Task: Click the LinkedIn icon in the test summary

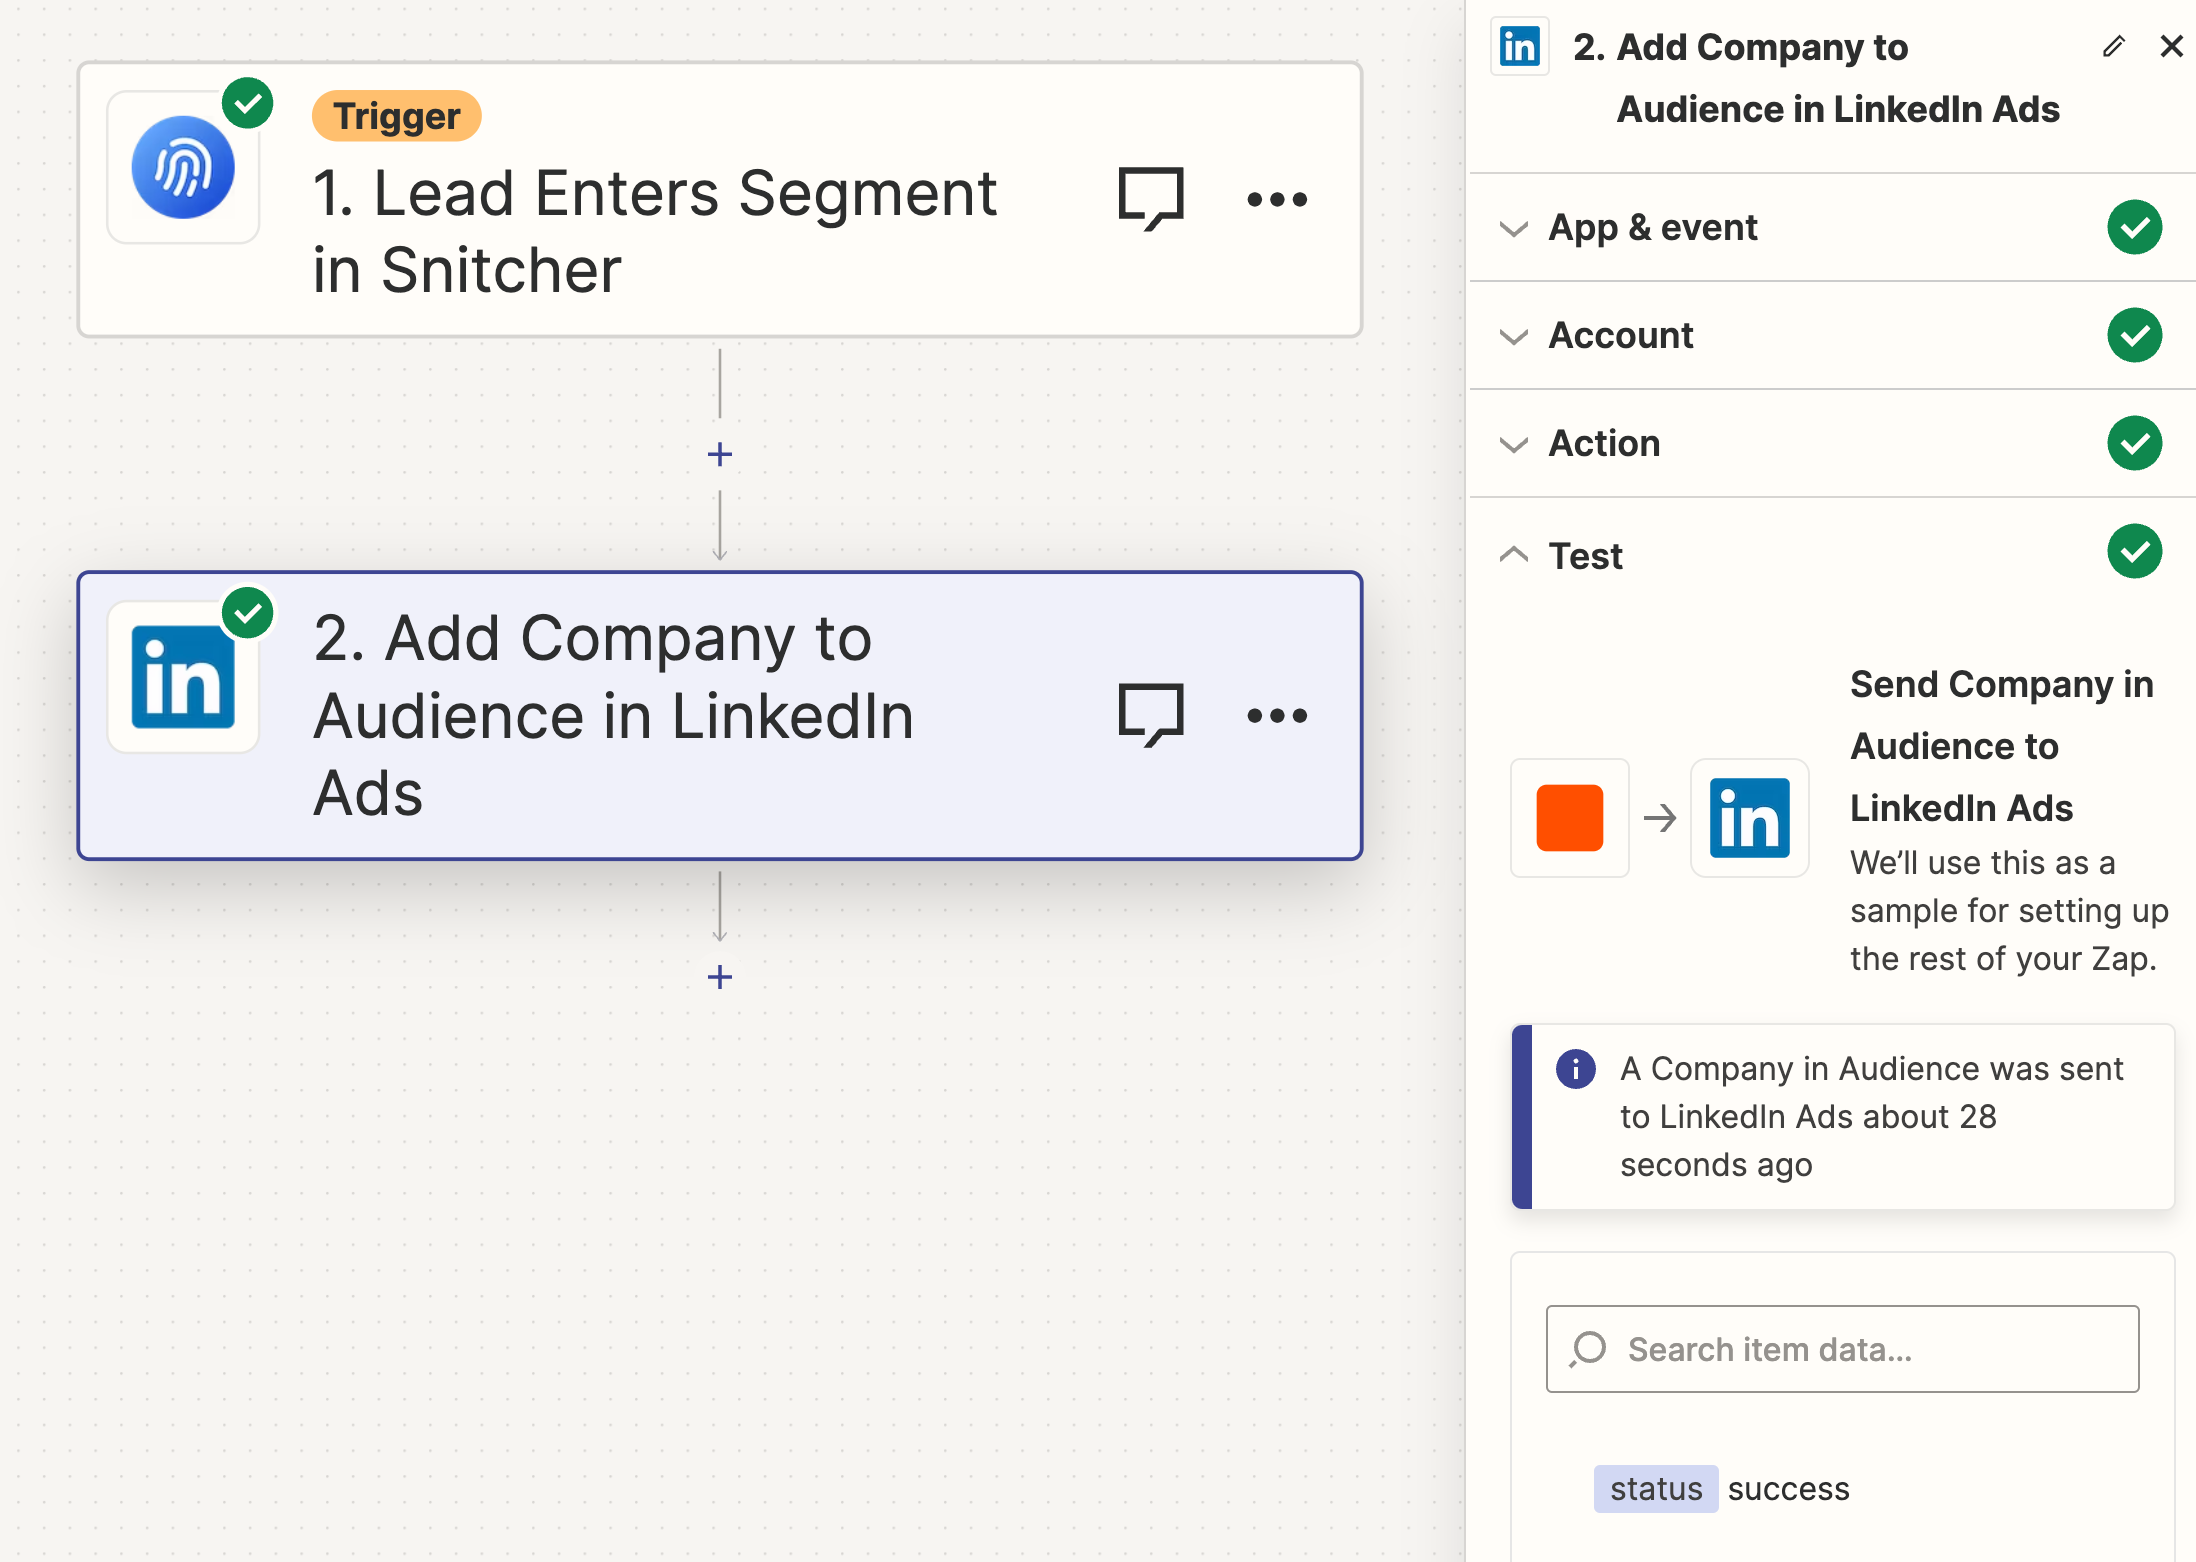Action: tap(1750, 818)
